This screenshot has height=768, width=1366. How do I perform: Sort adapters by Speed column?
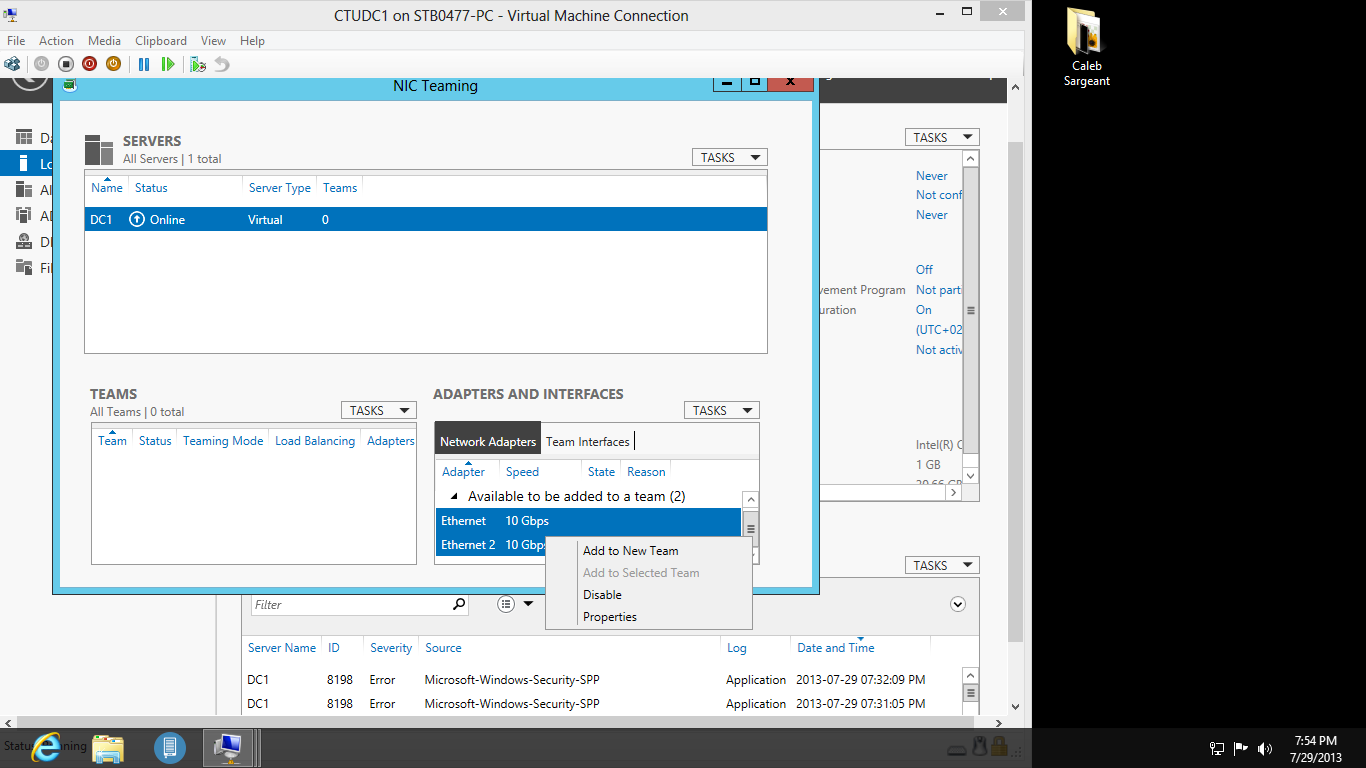(x=522, y=472)
